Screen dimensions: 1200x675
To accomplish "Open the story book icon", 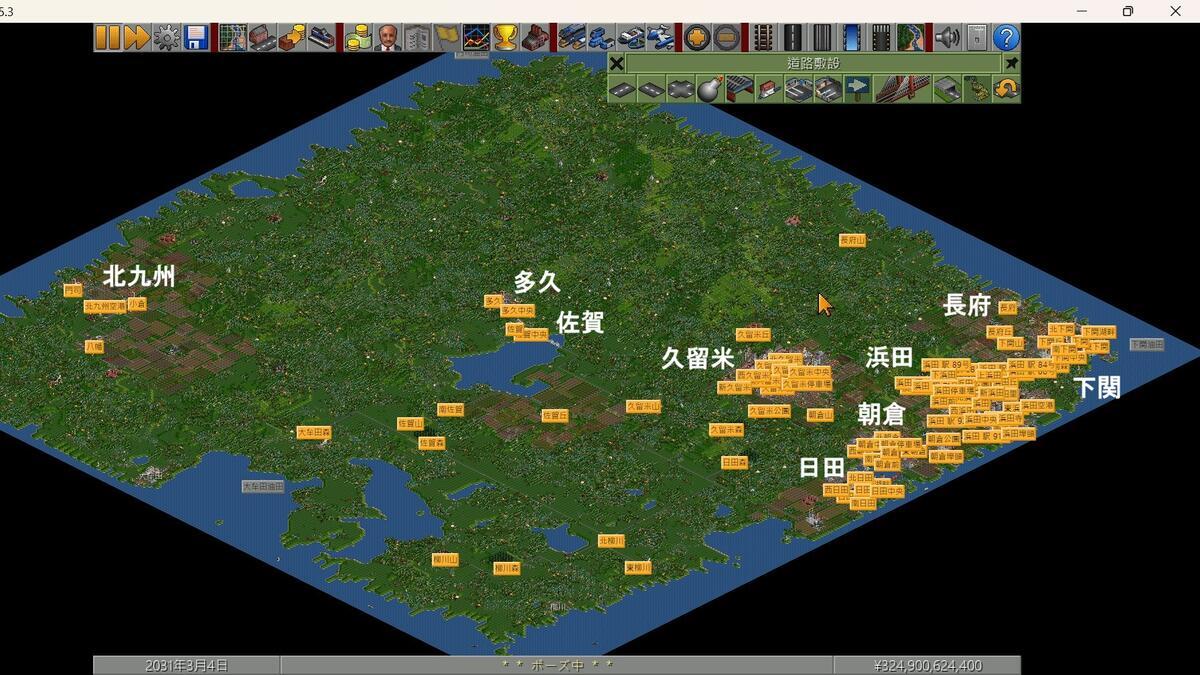I will click(x=417, y=38).
